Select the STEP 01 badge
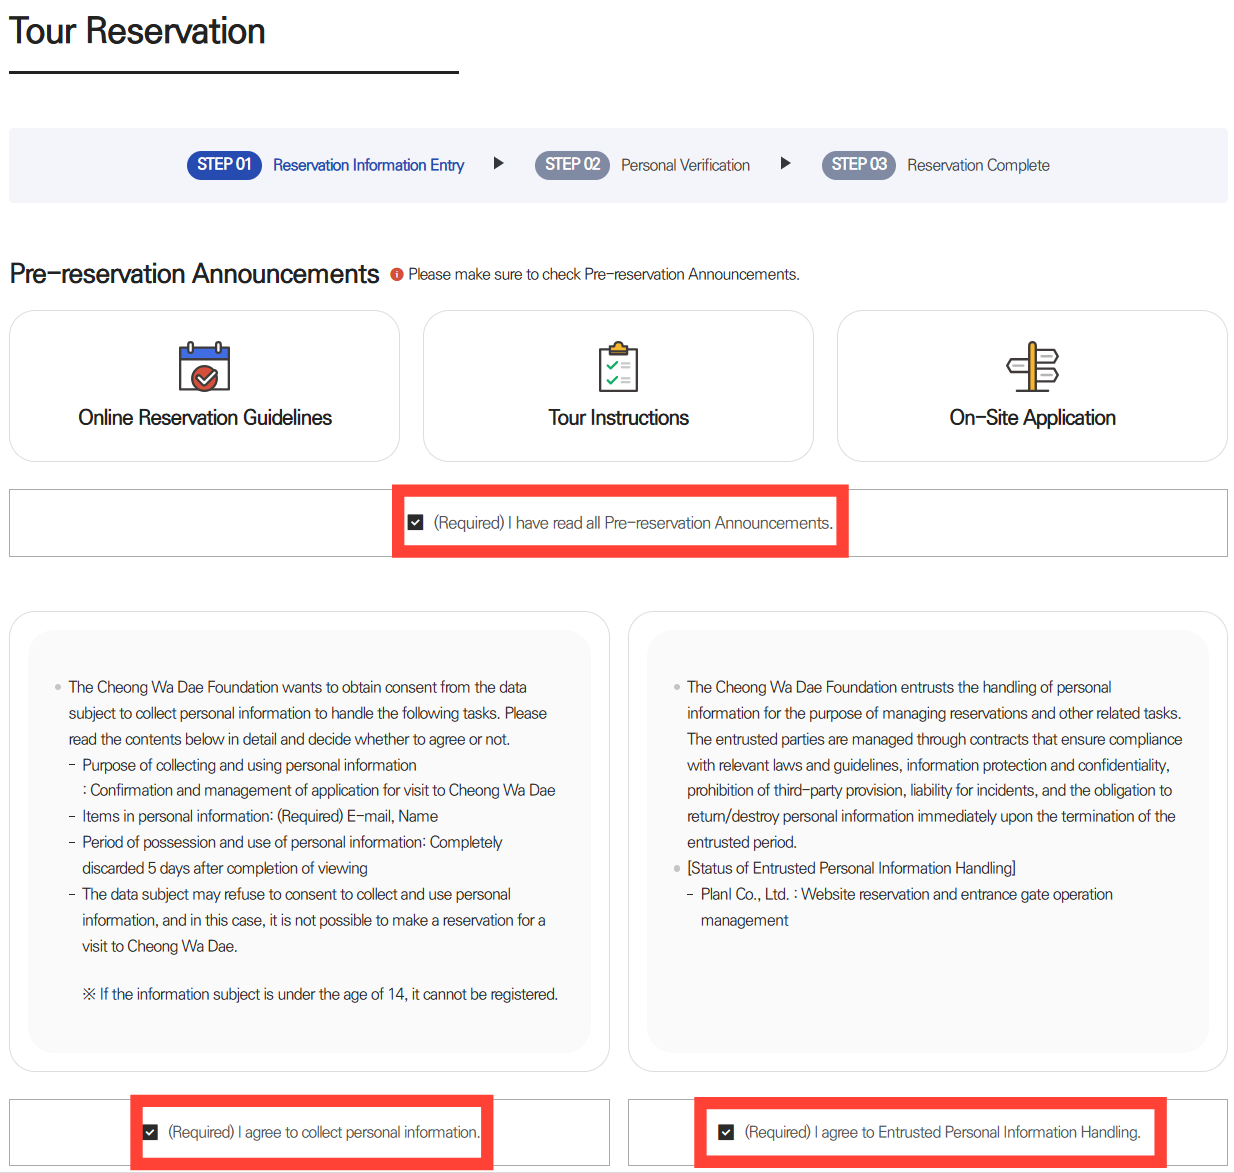Image resolution: width=1234 pixels, height=1173 pixels. click(224, 165)
